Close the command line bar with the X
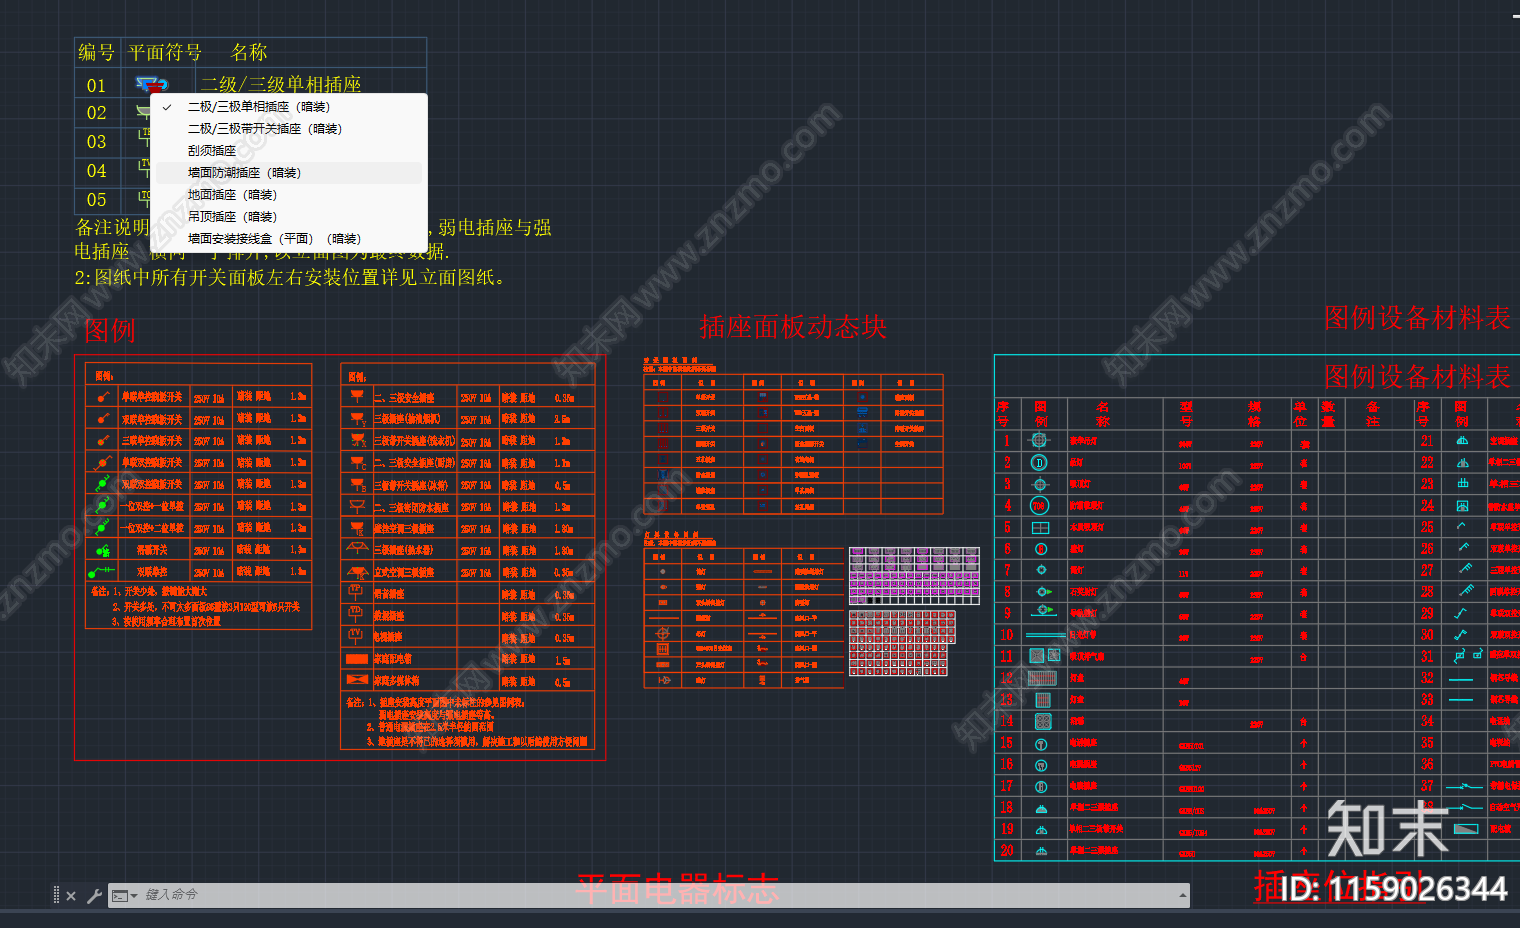Viewport: 1520px width, 928px height. 71,896
